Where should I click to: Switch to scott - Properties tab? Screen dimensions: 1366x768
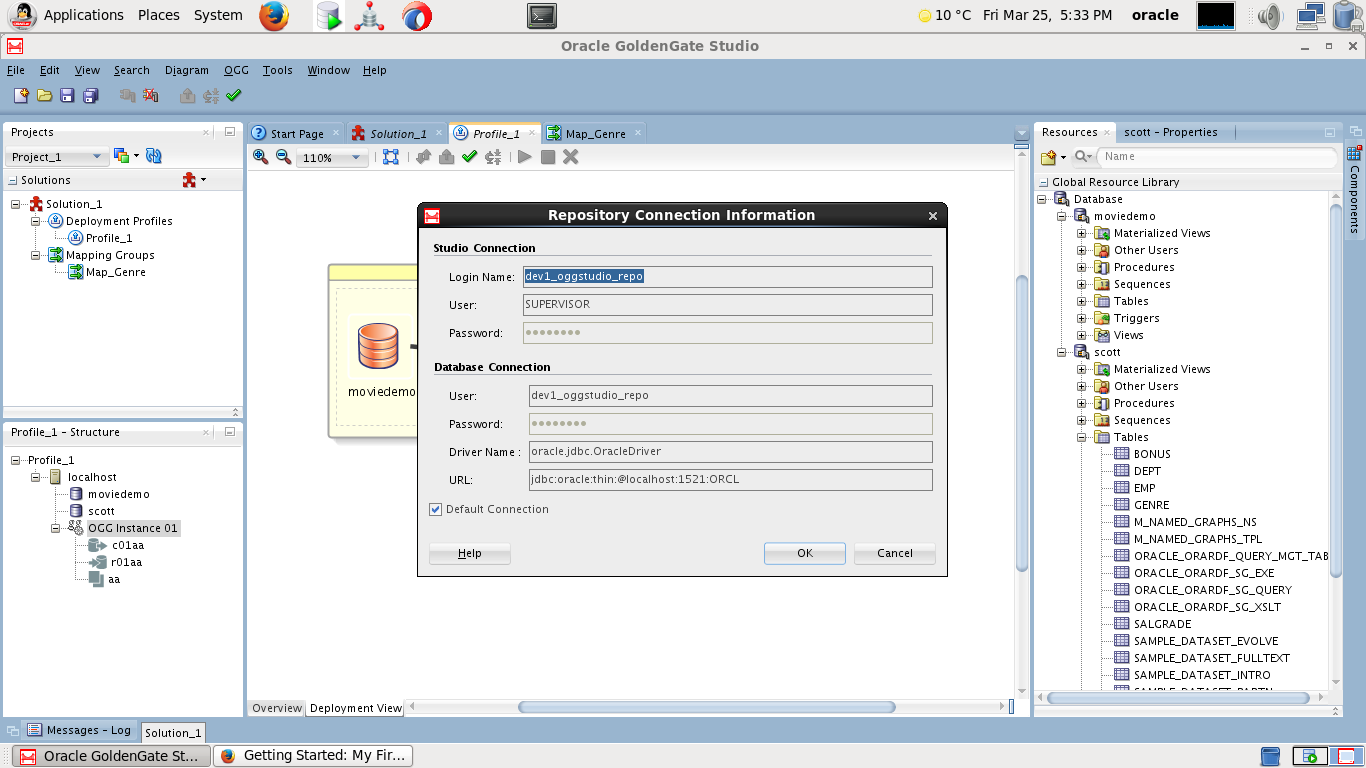(1170, 132)
